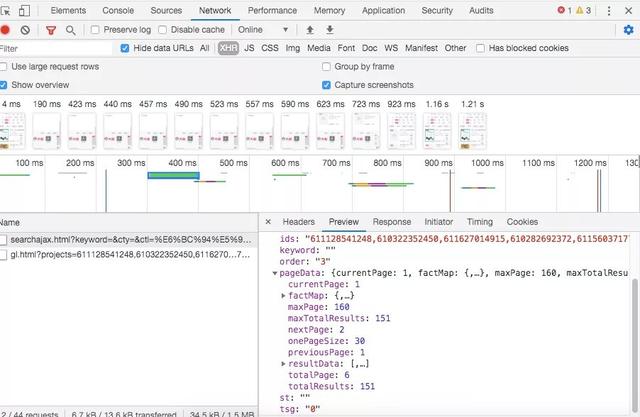
Task: Open DevTools three-dot menu
Action: tap(609, 11)
